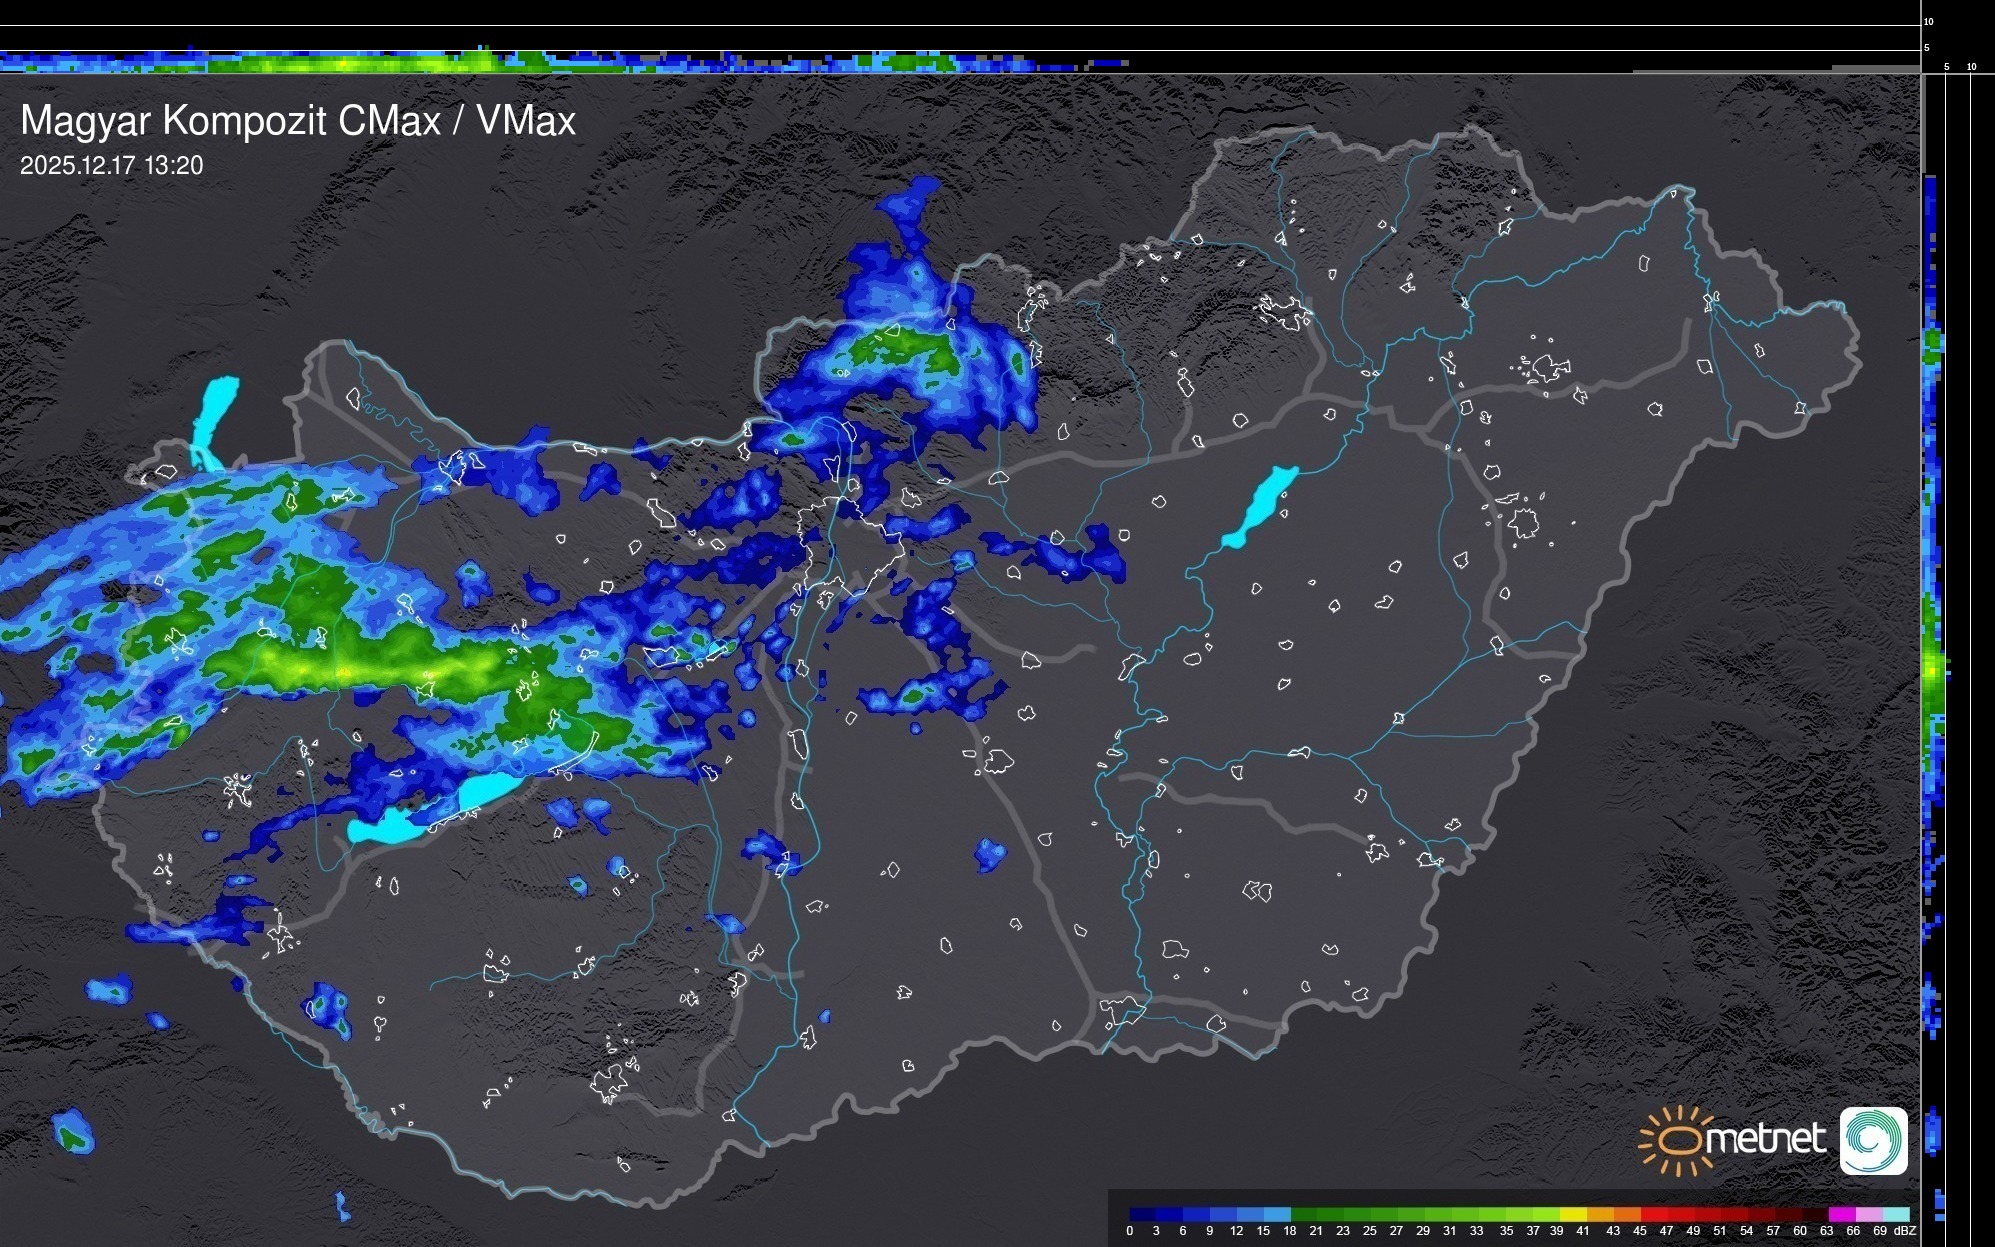Click the orange 41 dBZ legend swatch
The width and height of the screenshot is (1995, 1247).
1600,1215
